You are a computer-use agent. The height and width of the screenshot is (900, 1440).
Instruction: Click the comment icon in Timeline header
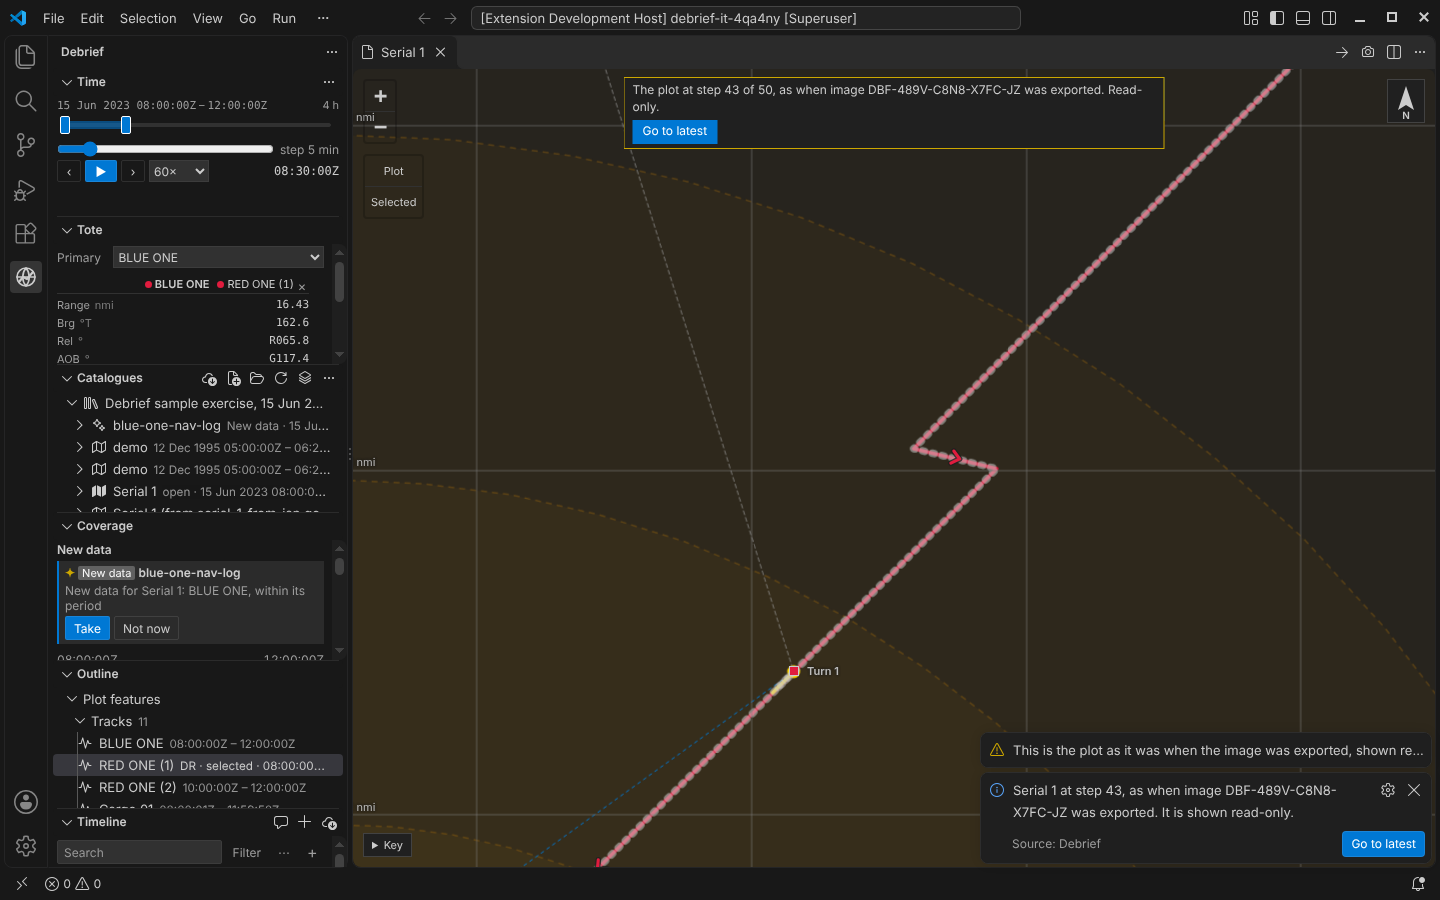click(281, 822)
